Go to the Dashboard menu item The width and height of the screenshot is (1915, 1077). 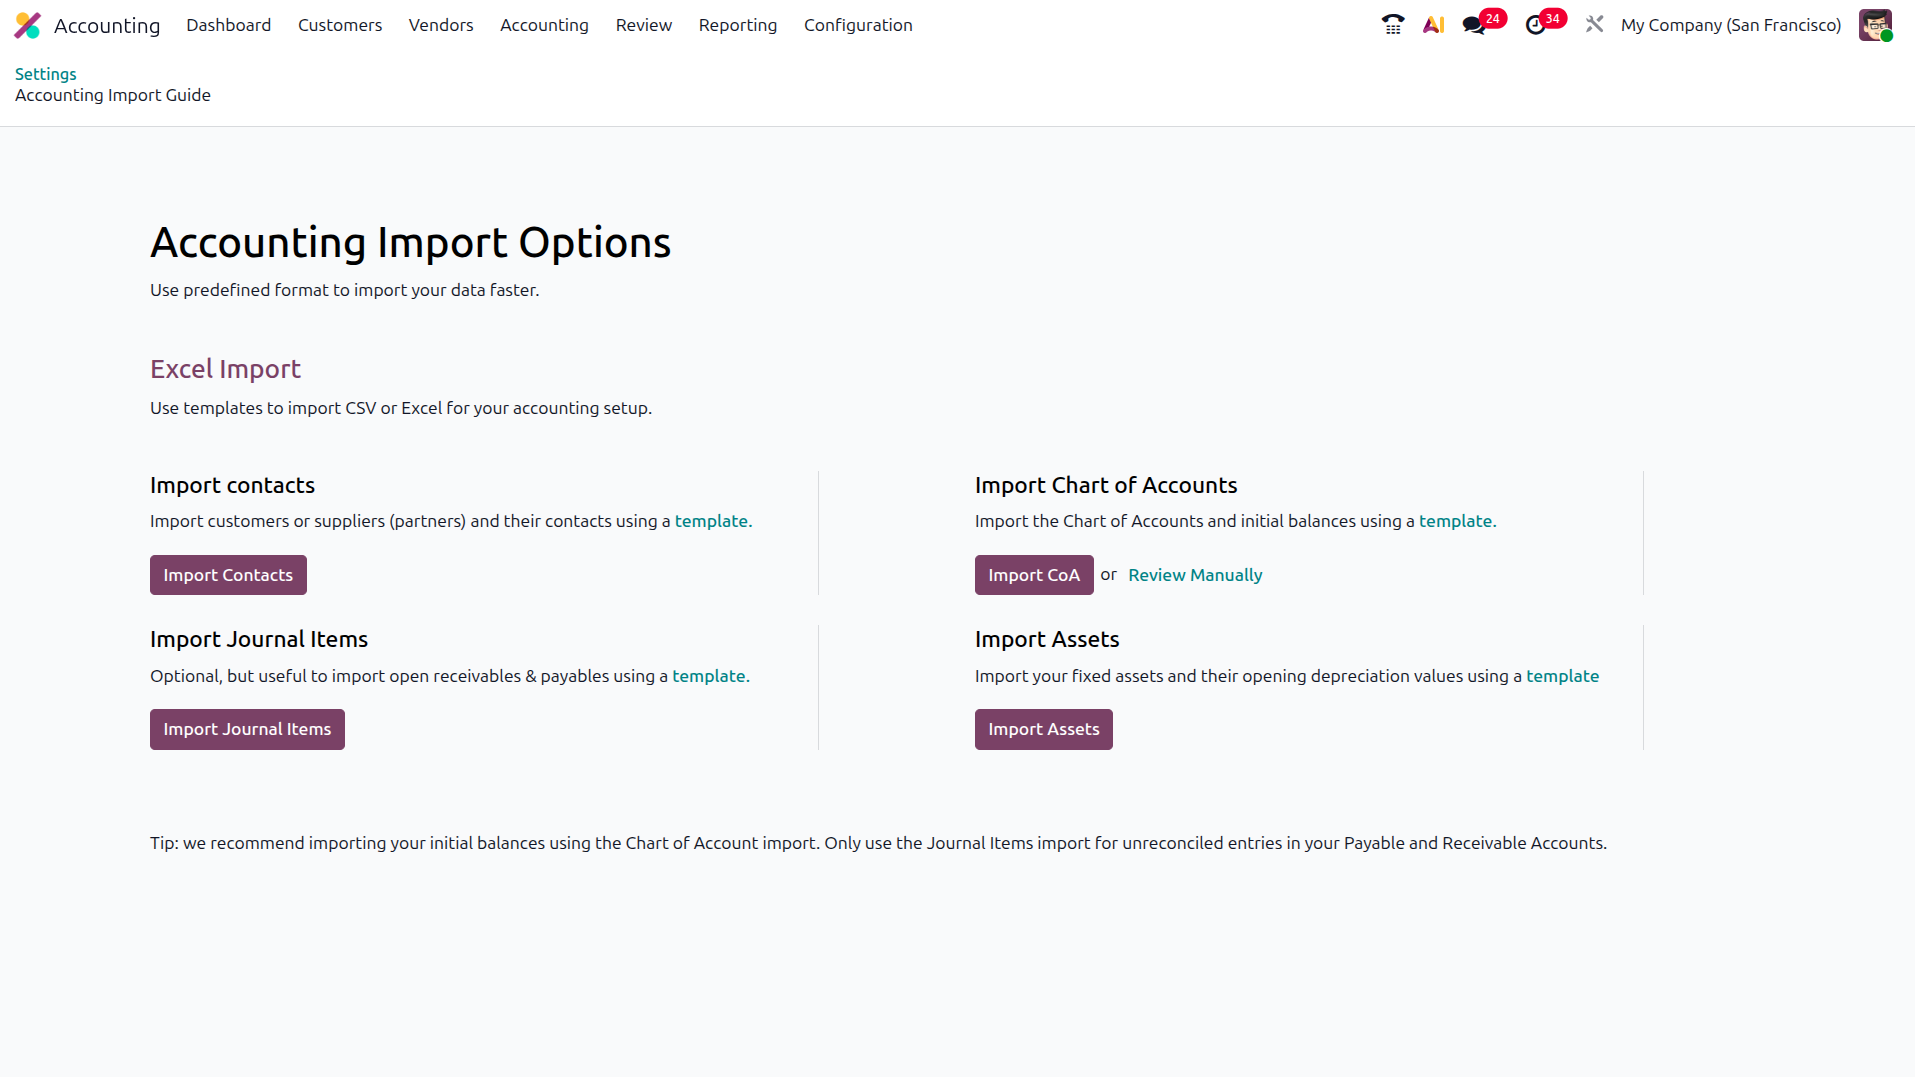tap(228, 25)
